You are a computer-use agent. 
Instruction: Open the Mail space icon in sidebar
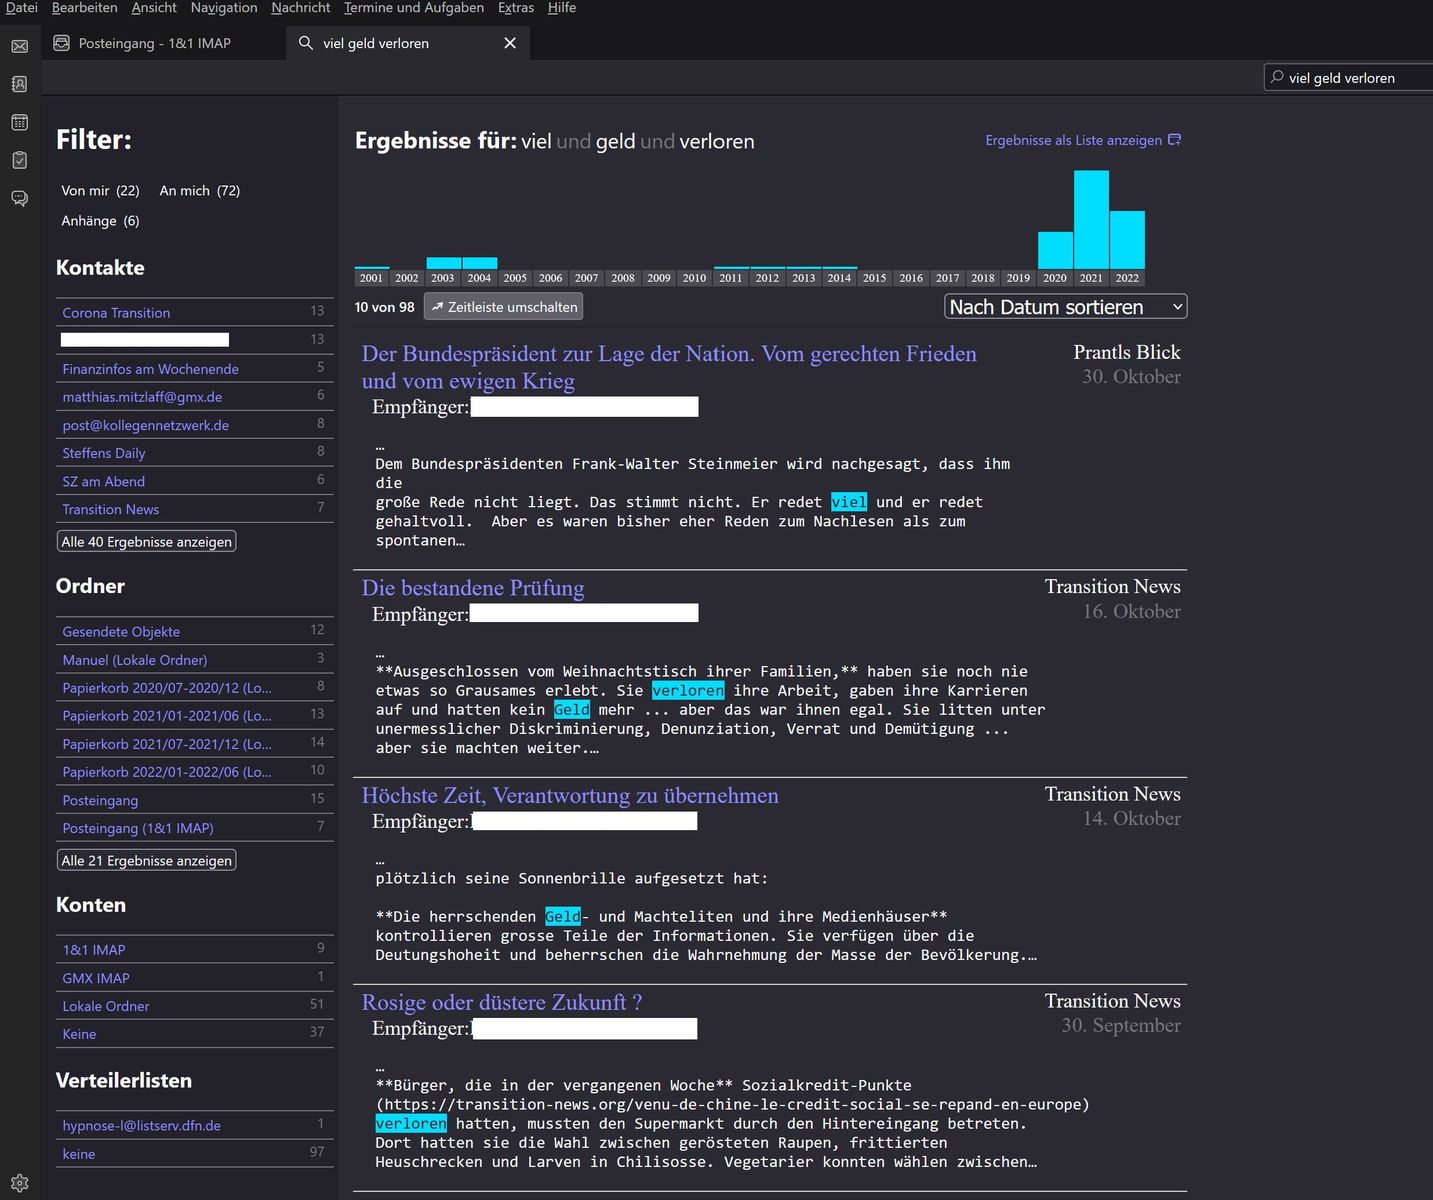pyautogui.click(x=19, y=46)
